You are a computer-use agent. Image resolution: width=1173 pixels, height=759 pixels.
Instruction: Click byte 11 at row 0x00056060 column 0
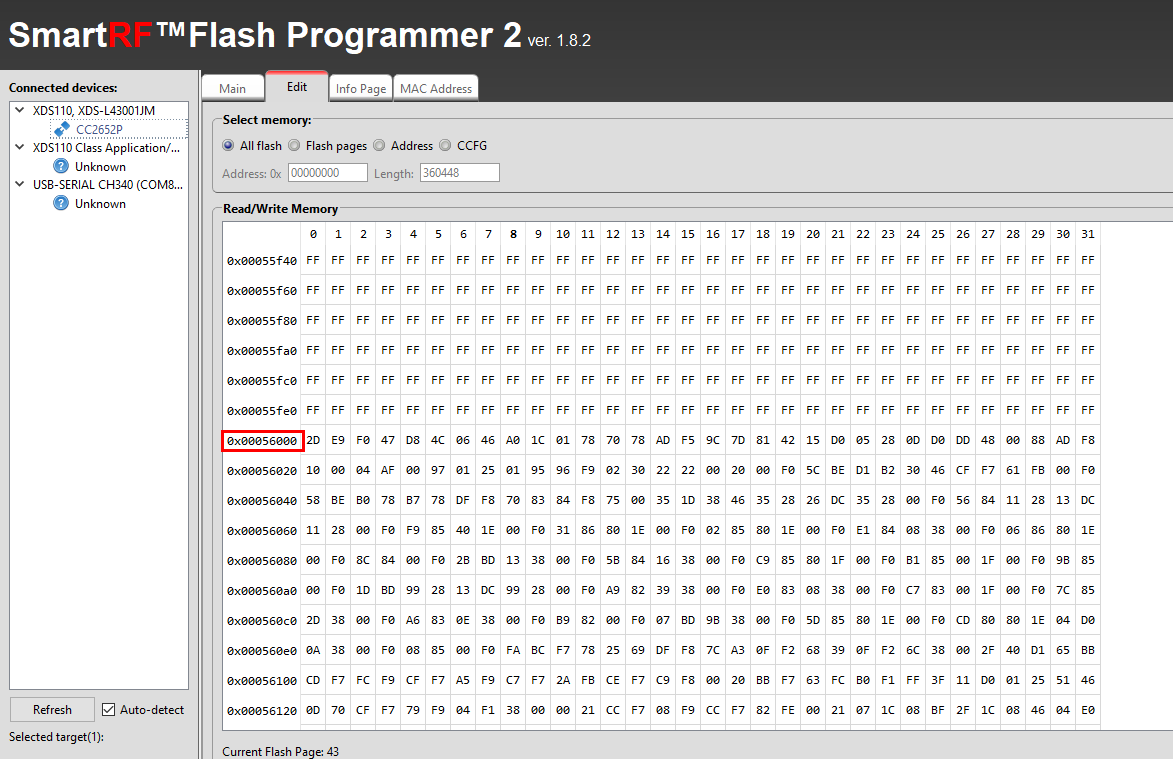(x=313, y=530)
